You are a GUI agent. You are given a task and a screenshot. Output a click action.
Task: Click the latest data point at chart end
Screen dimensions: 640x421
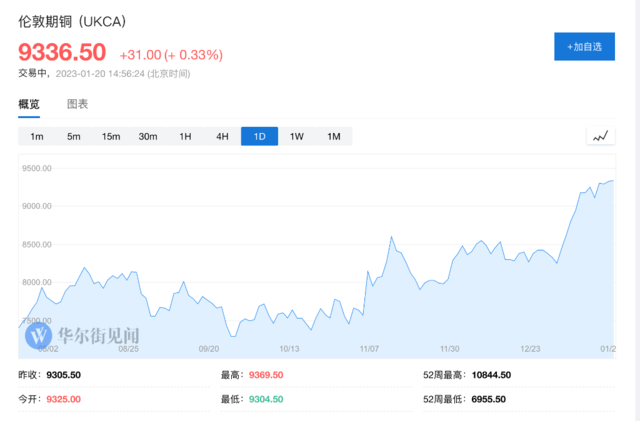coord(613,180)
